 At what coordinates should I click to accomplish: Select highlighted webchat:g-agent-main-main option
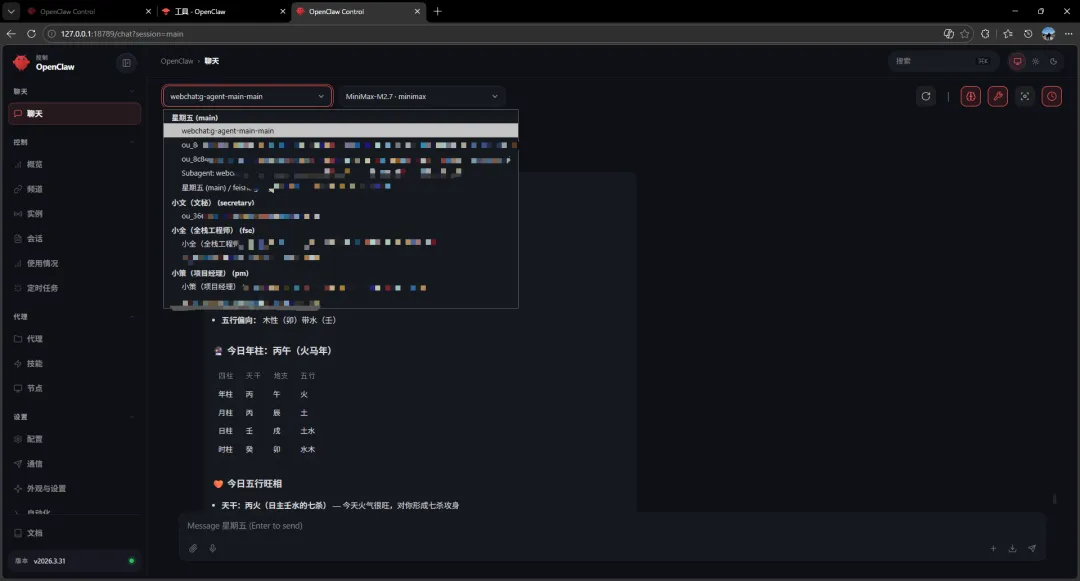[340, 131]
